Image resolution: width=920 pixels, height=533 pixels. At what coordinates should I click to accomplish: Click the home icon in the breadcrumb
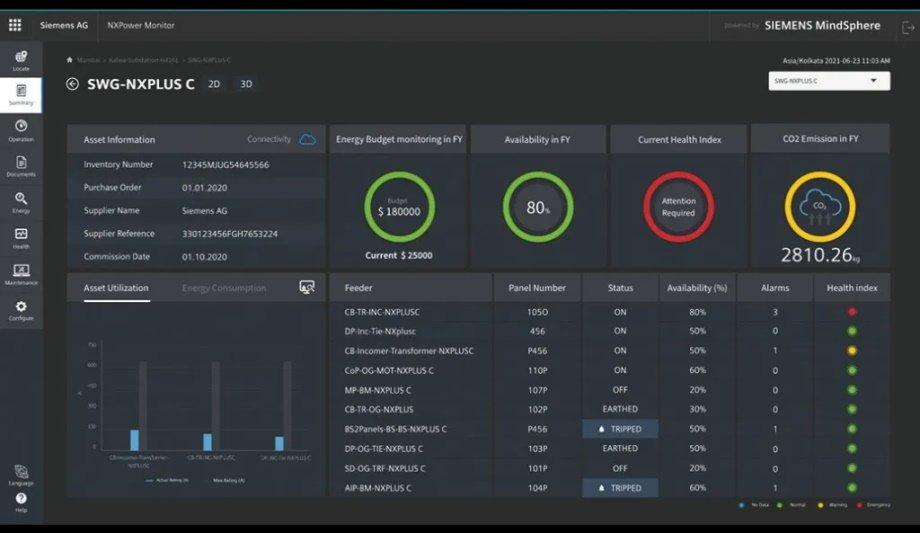coord(69,60)
